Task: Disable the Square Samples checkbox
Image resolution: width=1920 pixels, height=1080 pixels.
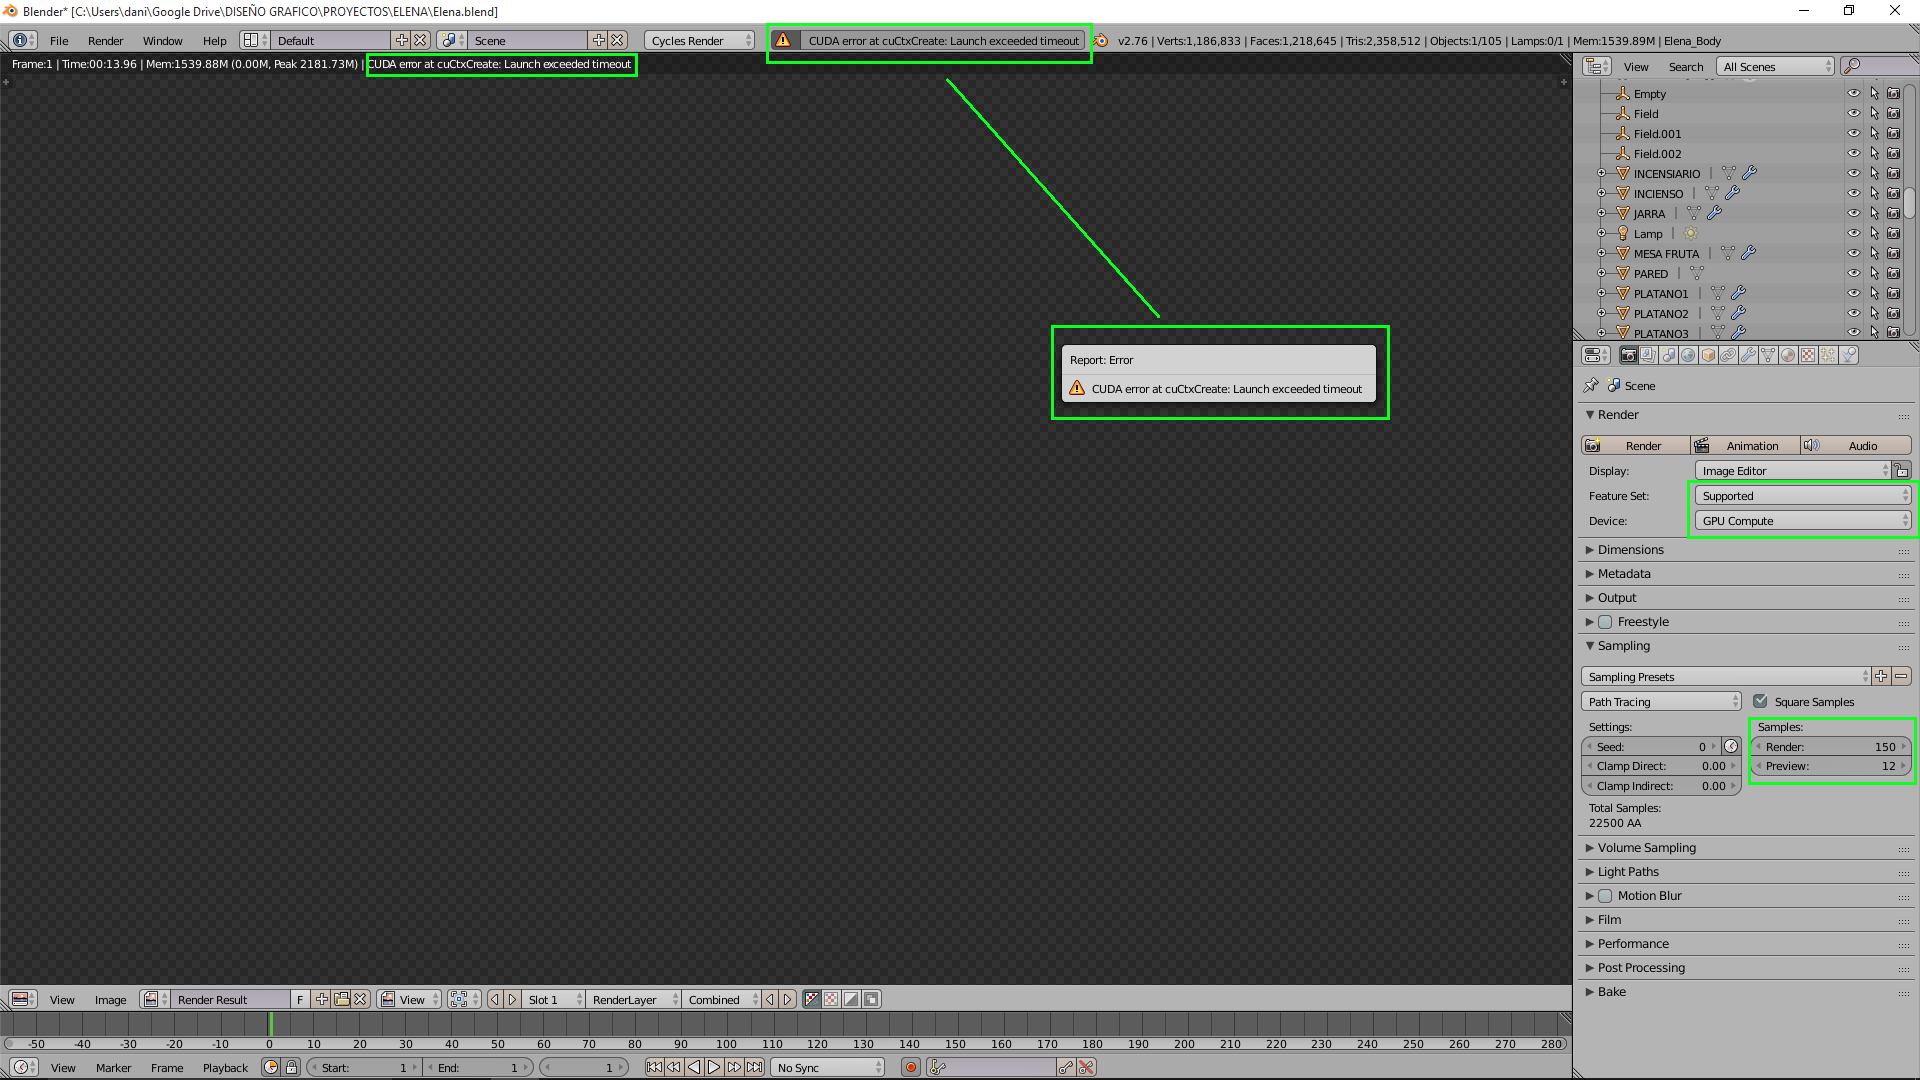Action: pos(1760,702)
